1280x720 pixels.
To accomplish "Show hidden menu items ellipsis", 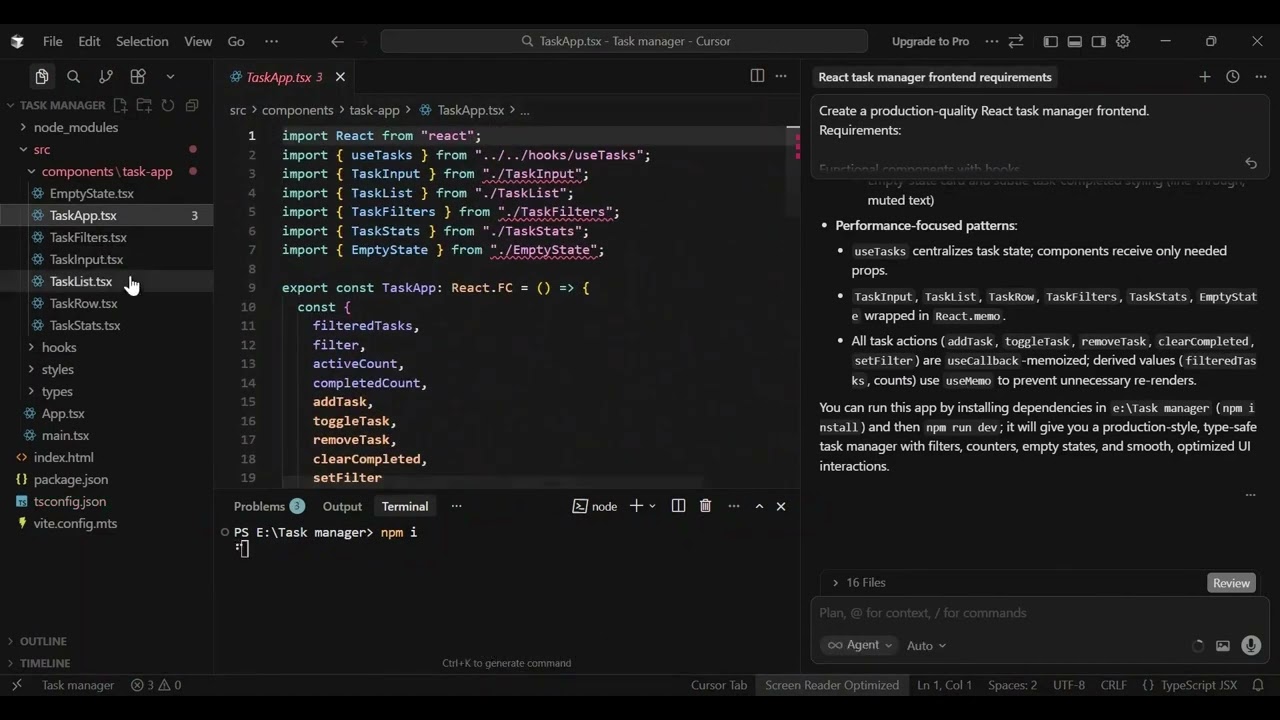I will click(271, 41).
